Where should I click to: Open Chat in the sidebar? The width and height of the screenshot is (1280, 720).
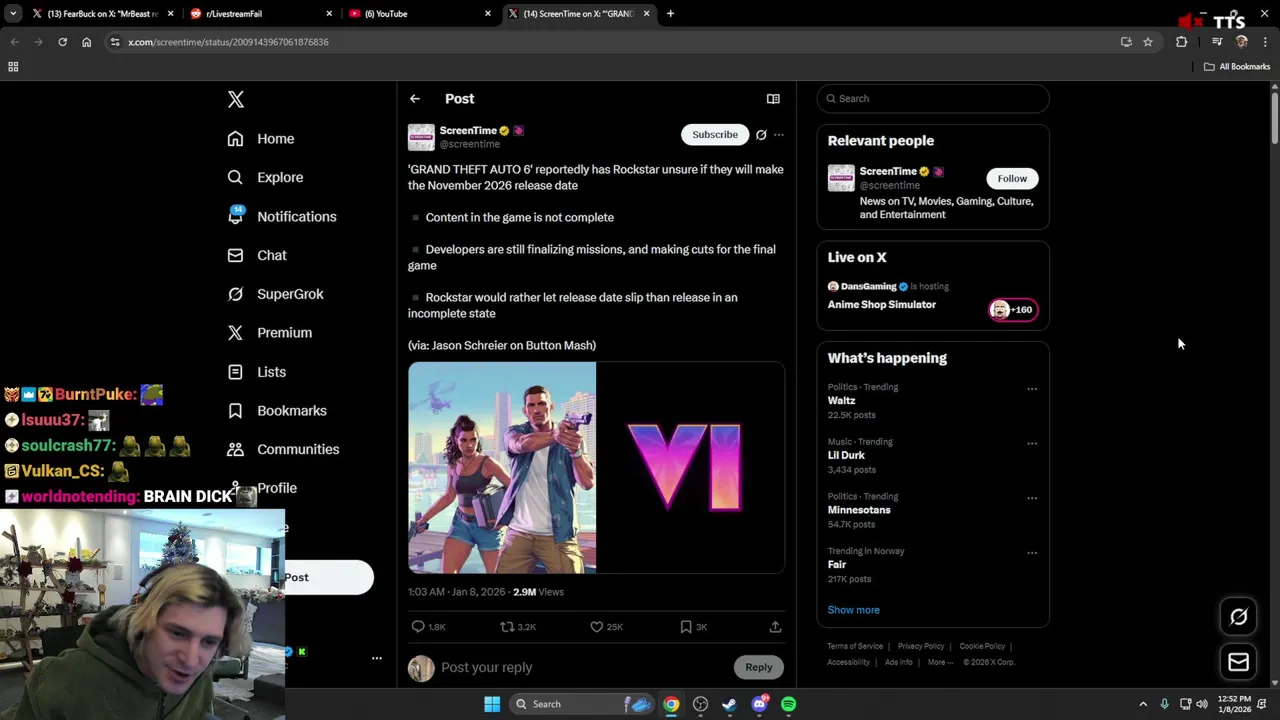[x=257, y=255]
